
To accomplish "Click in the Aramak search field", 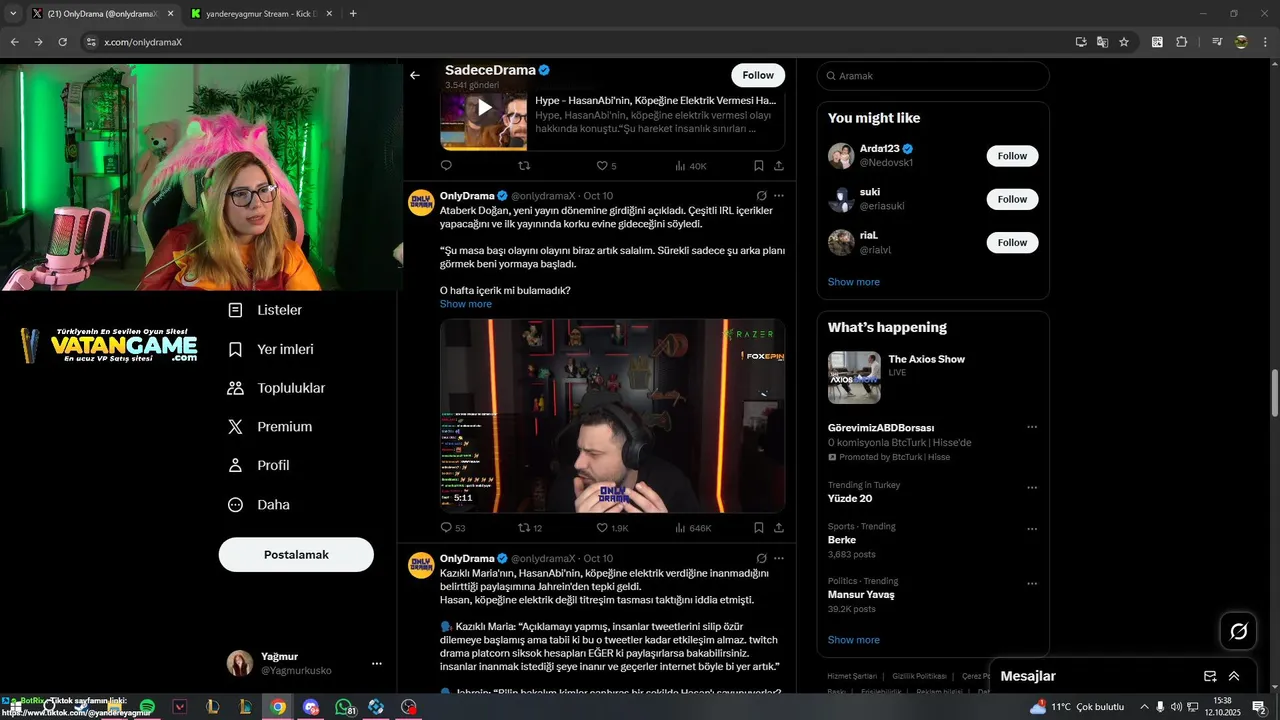I will 933,76.
